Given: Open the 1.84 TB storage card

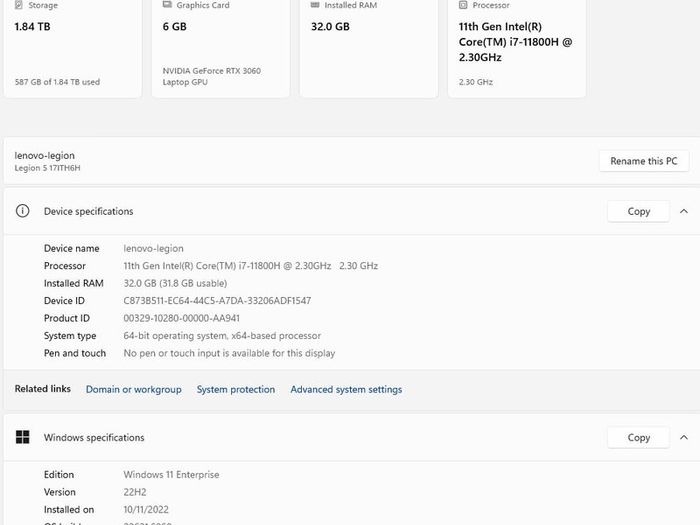Looking at the screenshot, I should tap(73, 47).
